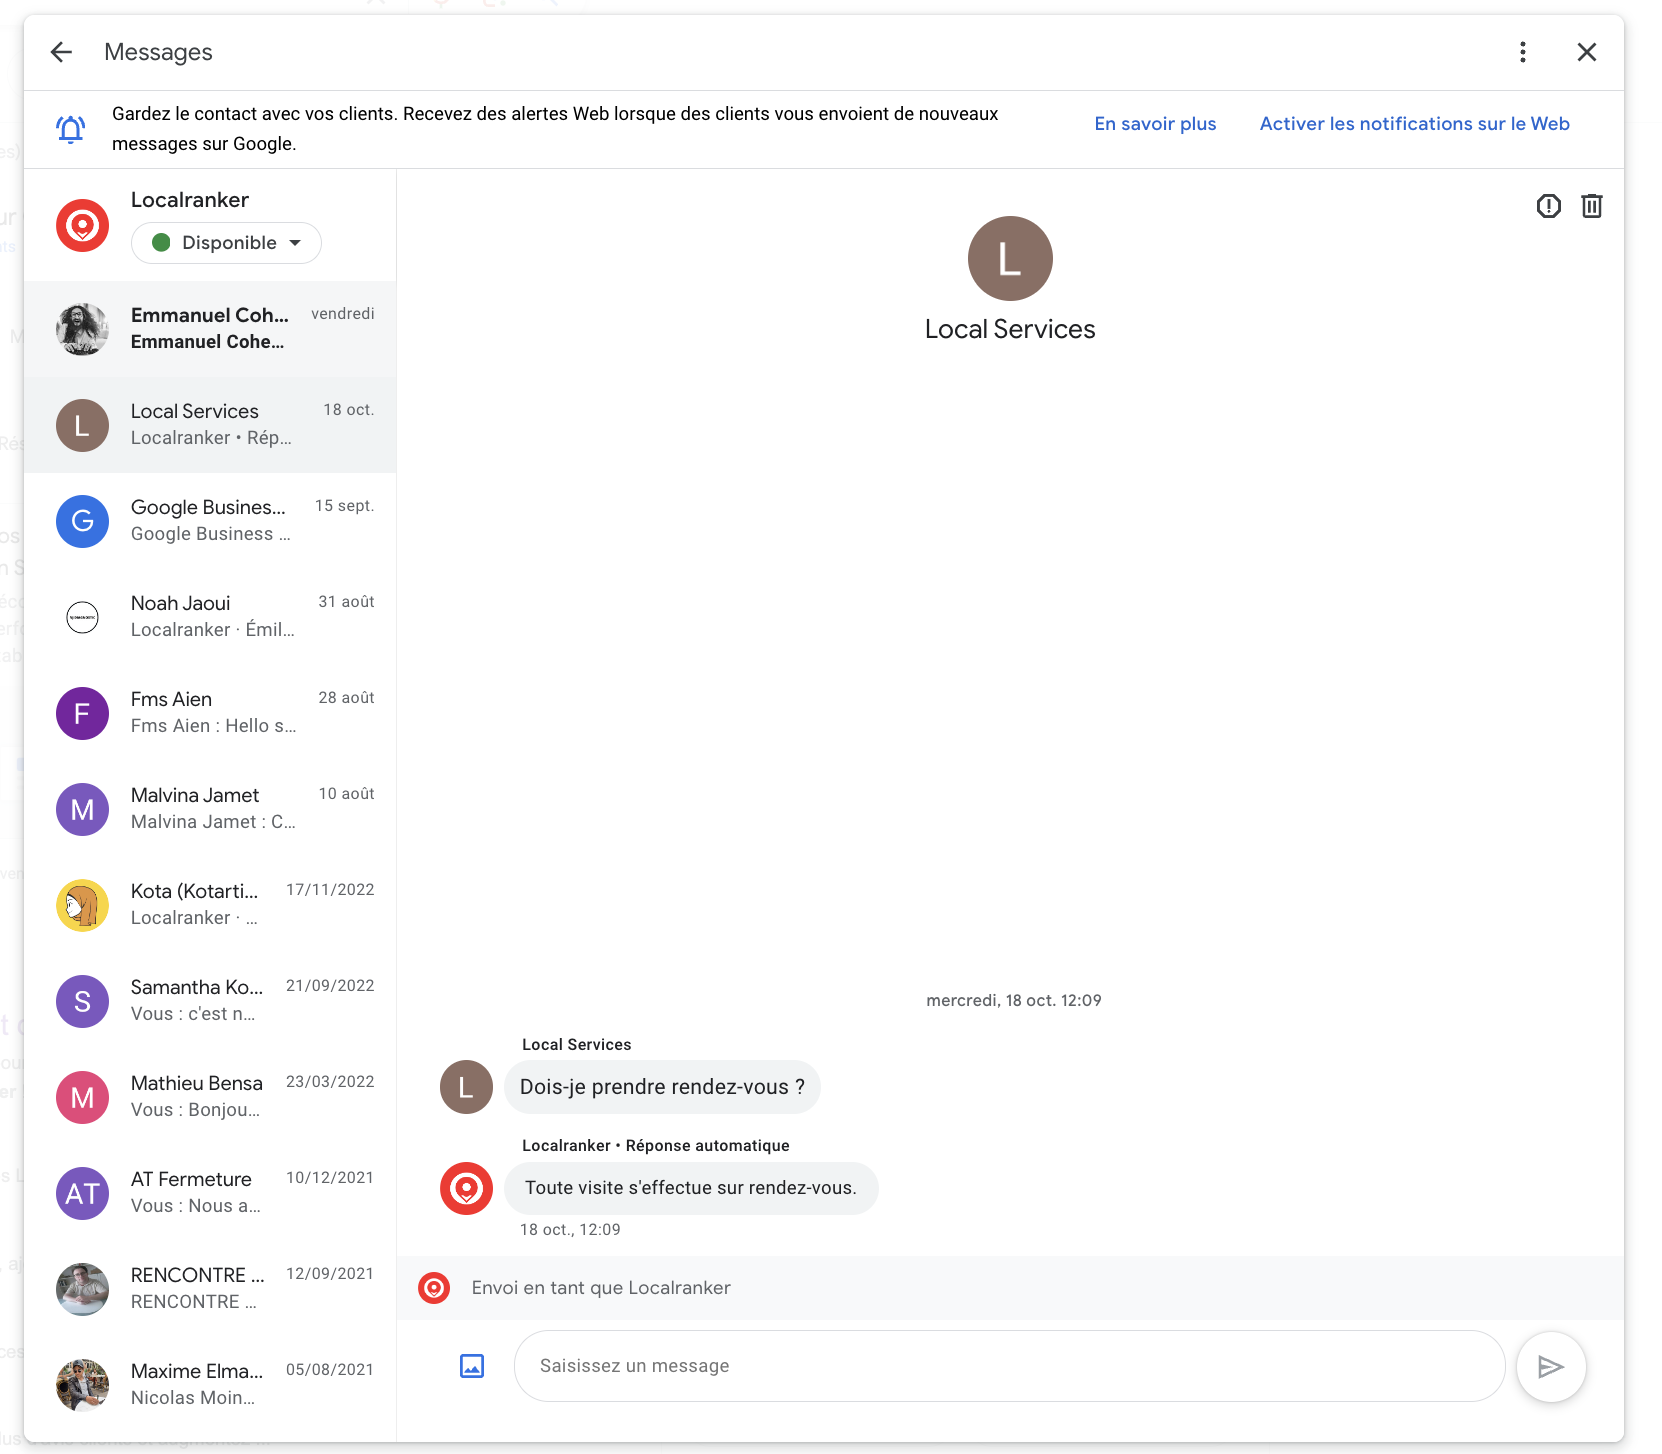1662x1454 pixels.
Task: Click Maxime Elma's profile photo
Action: (82, 1385)
